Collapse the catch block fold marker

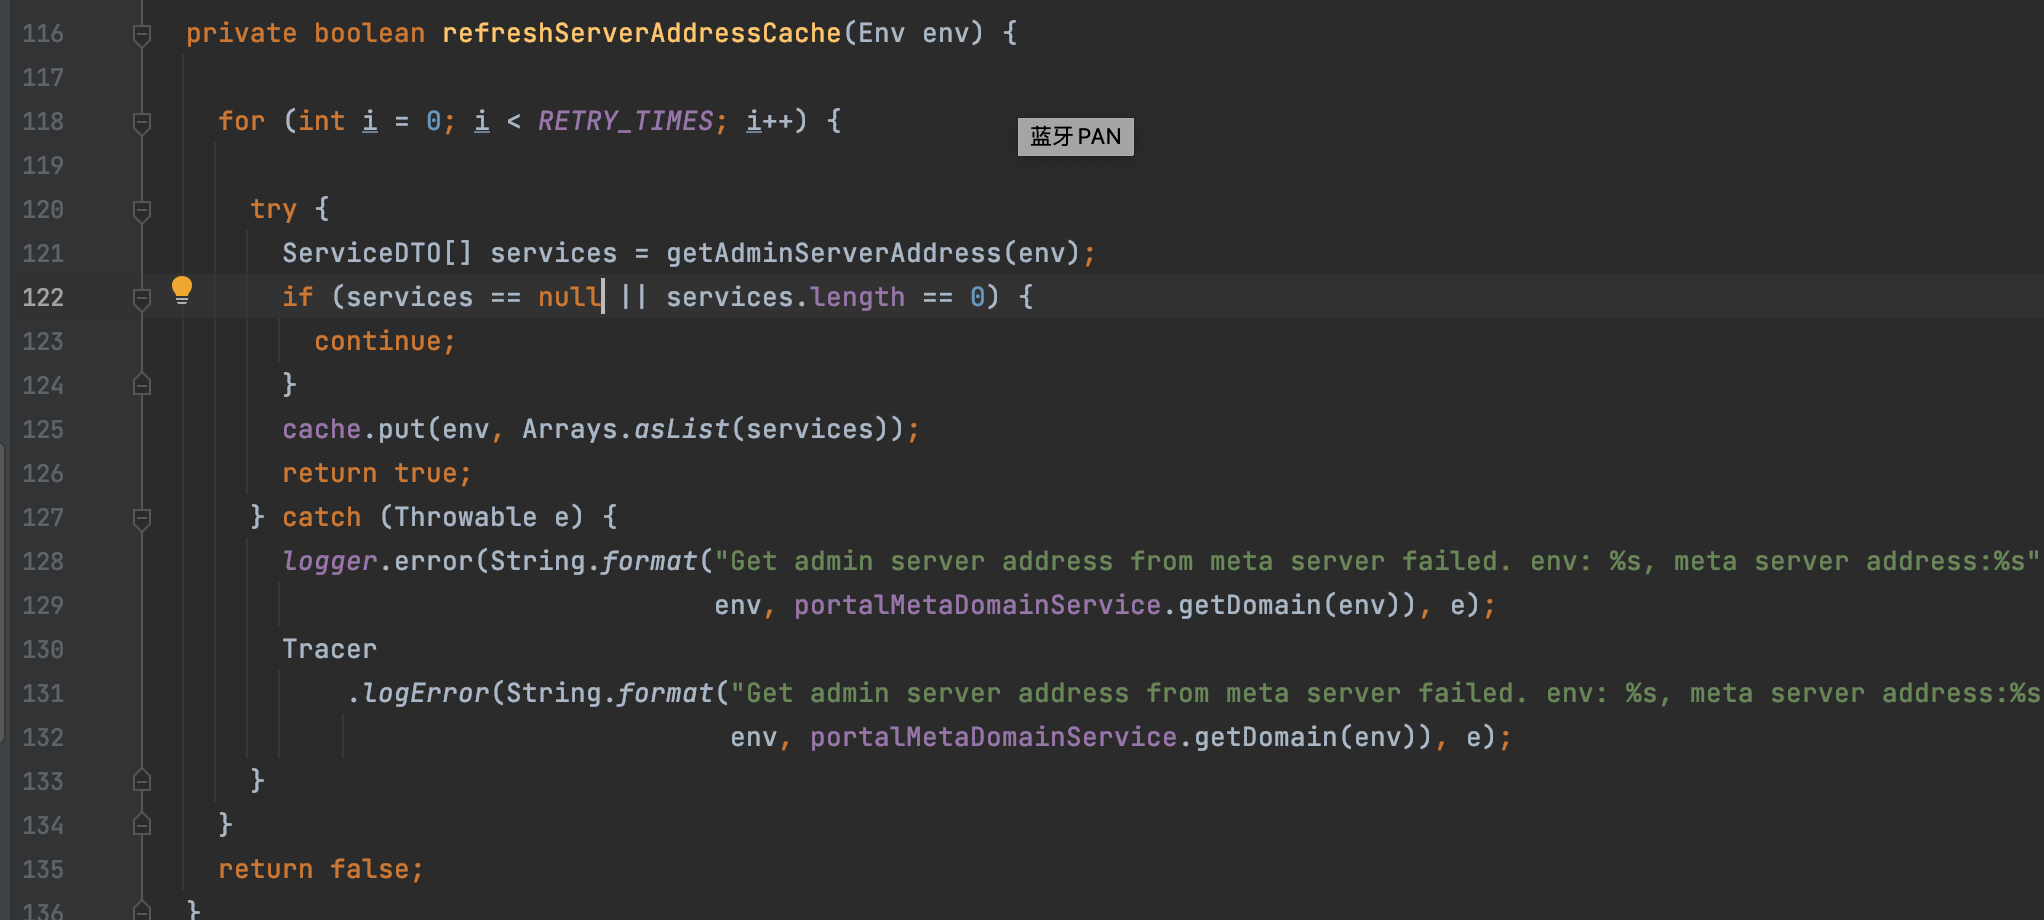click(142, 518)
